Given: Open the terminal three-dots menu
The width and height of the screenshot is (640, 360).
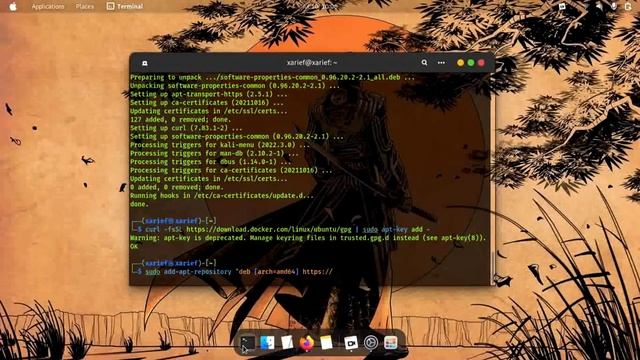Looking at the screenshot, I should (441, 62).
